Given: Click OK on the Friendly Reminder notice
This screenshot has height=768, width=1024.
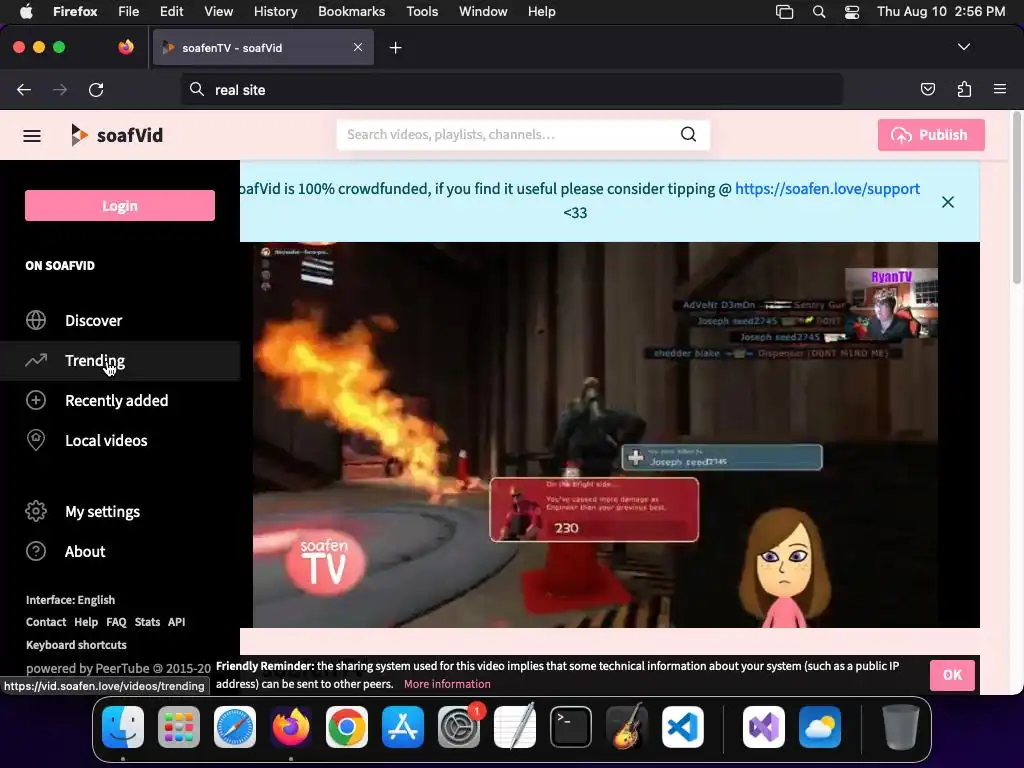Looking at the screenshot, I should click(x=952, y=675).
